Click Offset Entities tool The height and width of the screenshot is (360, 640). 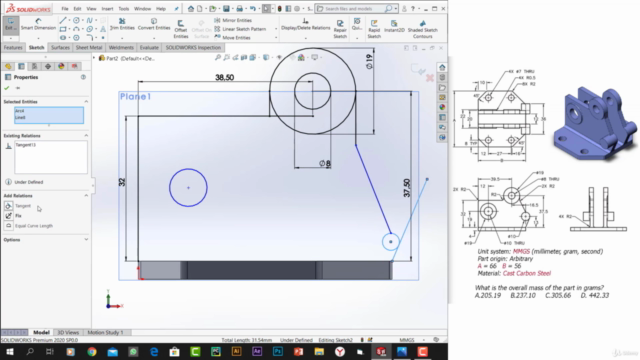pyautogui.click(x=180, y=29)
